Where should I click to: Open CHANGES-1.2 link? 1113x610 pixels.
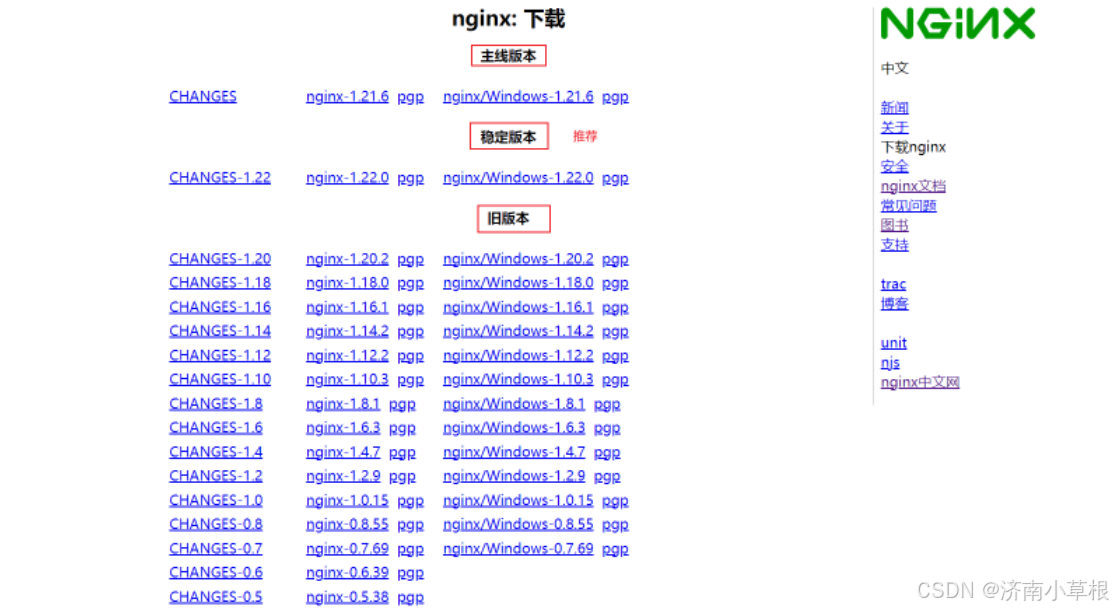coord(216,476)
